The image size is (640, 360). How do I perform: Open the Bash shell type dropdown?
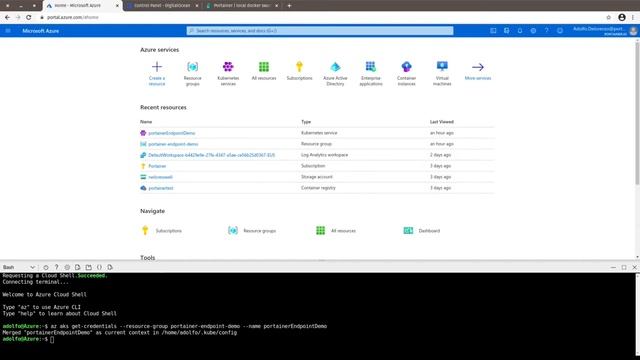(19, 267)
